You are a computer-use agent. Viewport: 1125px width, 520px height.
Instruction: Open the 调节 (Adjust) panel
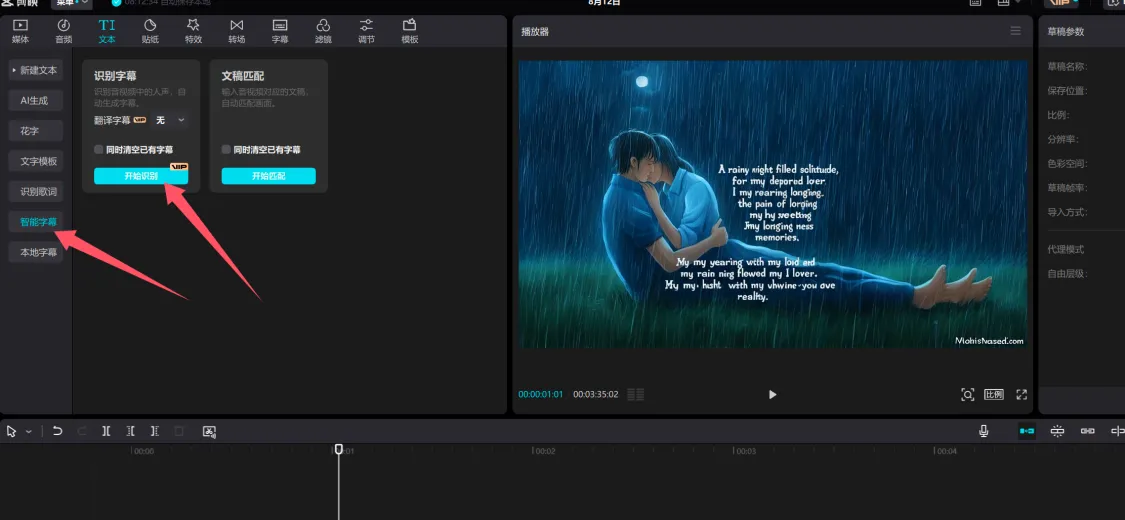point(366,30)
